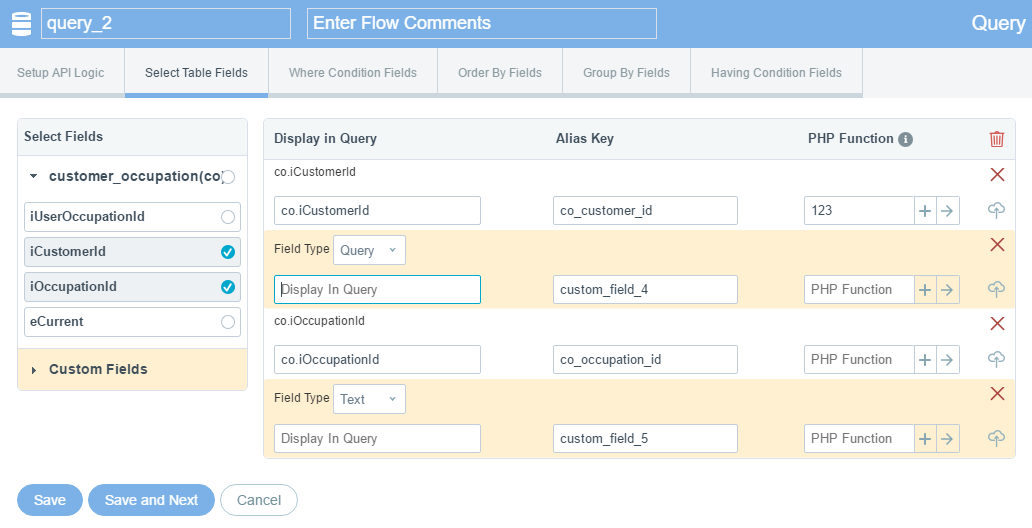Click the database icon beside query_2
The image size is (1032, 528).
22,24
